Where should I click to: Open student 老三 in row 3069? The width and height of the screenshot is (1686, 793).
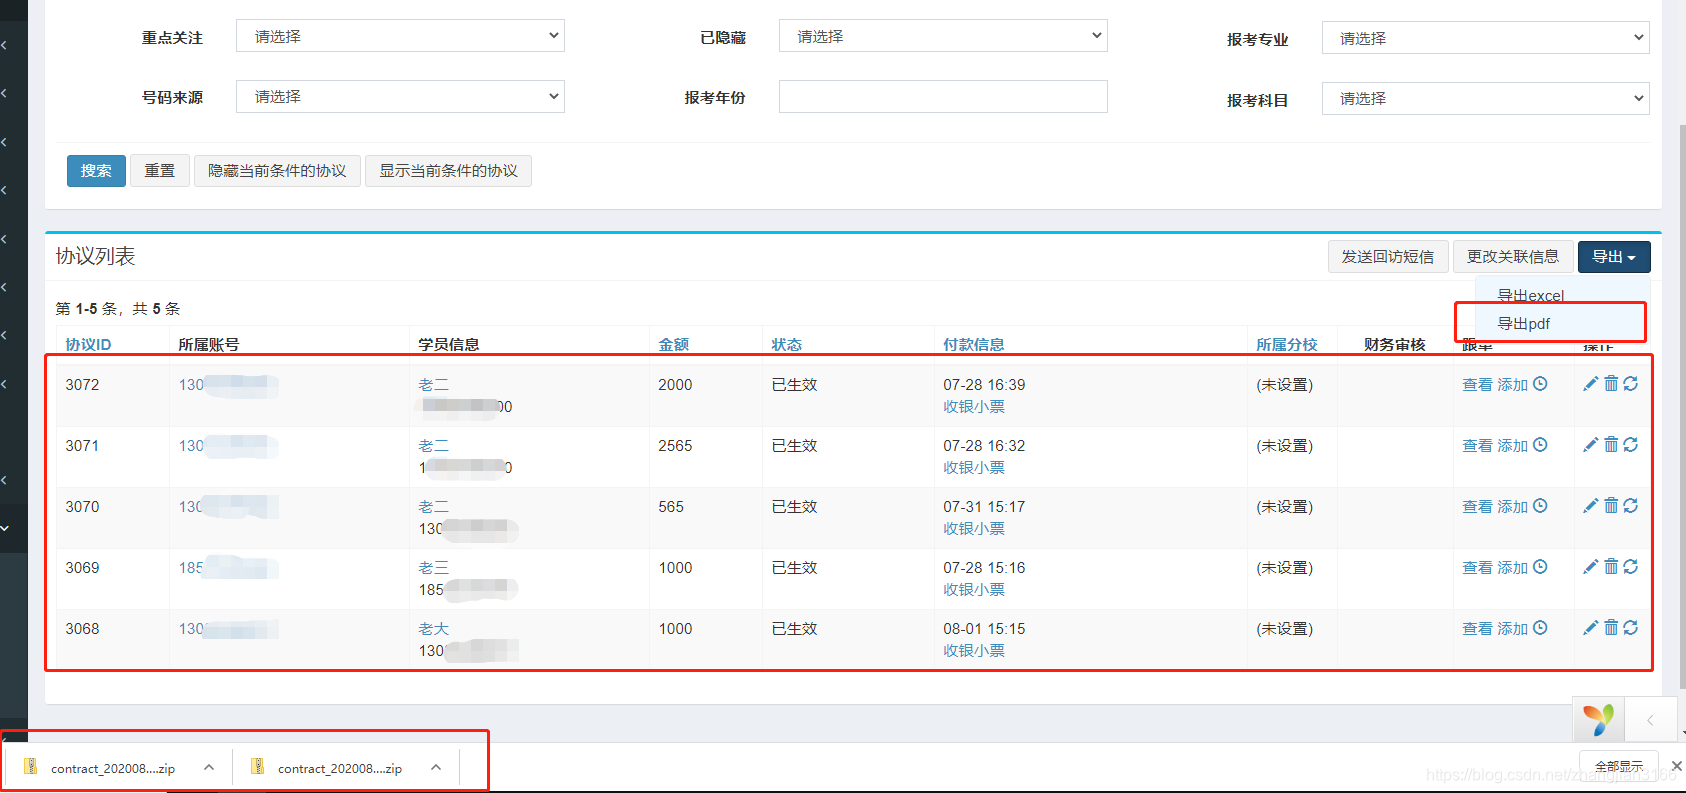[x=433, y=567]
